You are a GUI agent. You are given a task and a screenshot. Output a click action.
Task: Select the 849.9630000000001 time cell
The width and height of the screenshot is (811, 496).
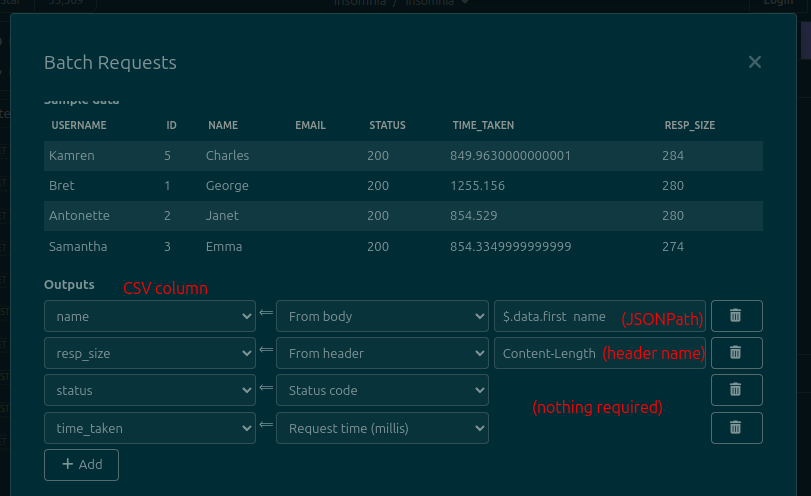[510, 156]
